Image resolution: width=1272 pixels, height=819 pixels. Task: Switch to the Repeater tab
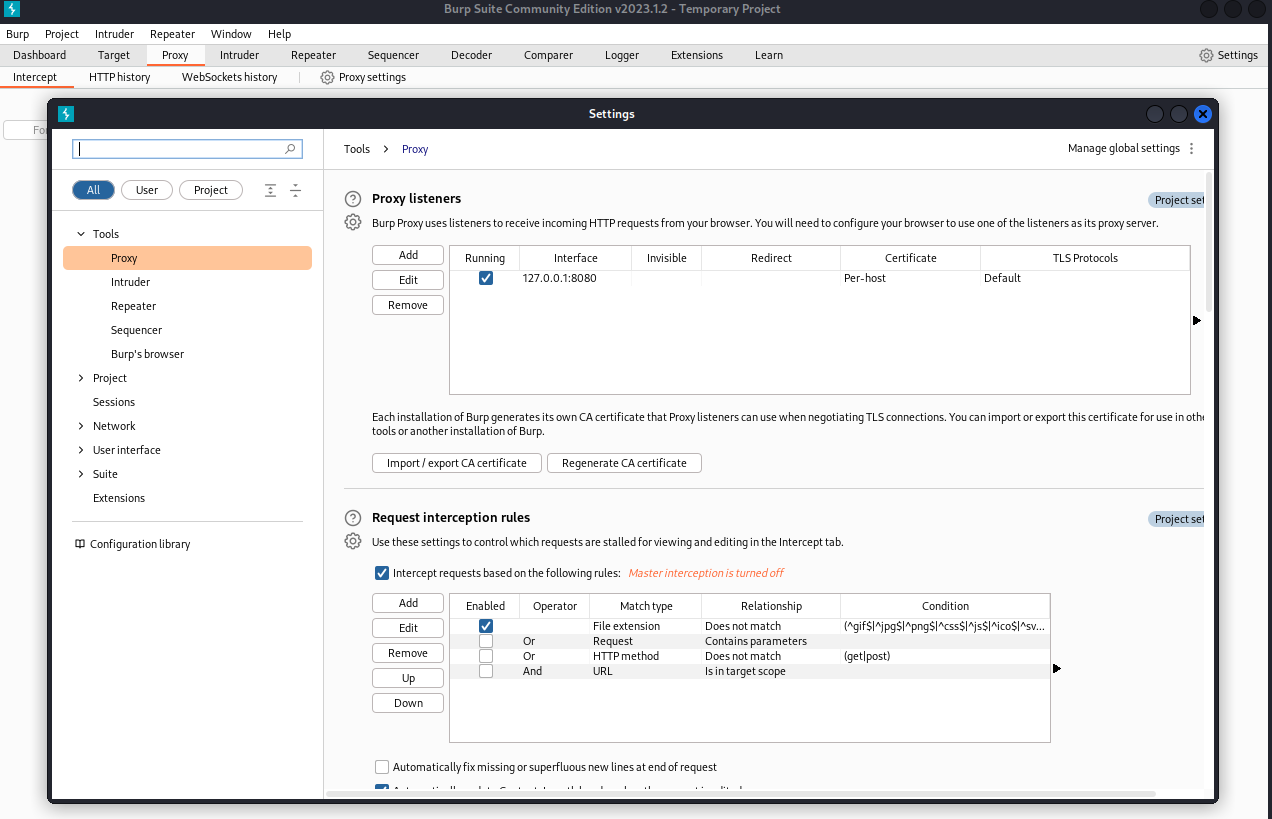click(x=313, y=55)
